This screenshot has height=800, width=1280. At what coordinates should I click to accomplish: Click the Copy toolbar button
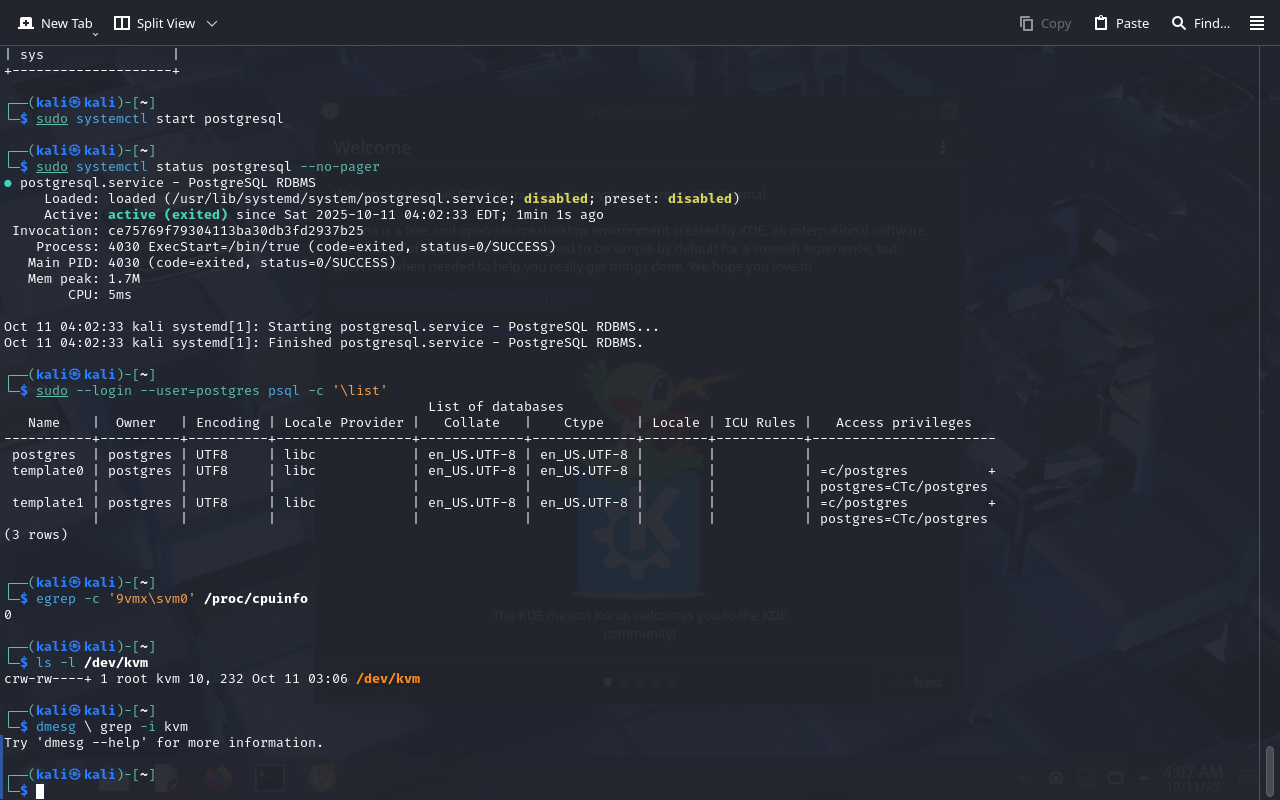[1045, 23]
